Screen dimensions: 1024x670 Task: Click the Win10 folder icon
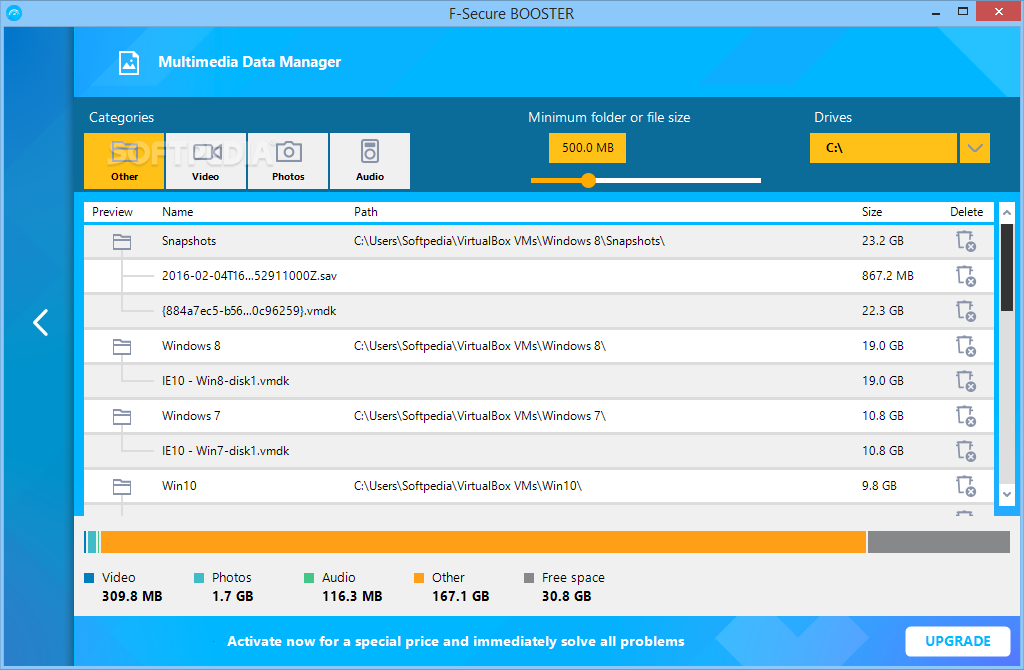click(x=122, y=487)
